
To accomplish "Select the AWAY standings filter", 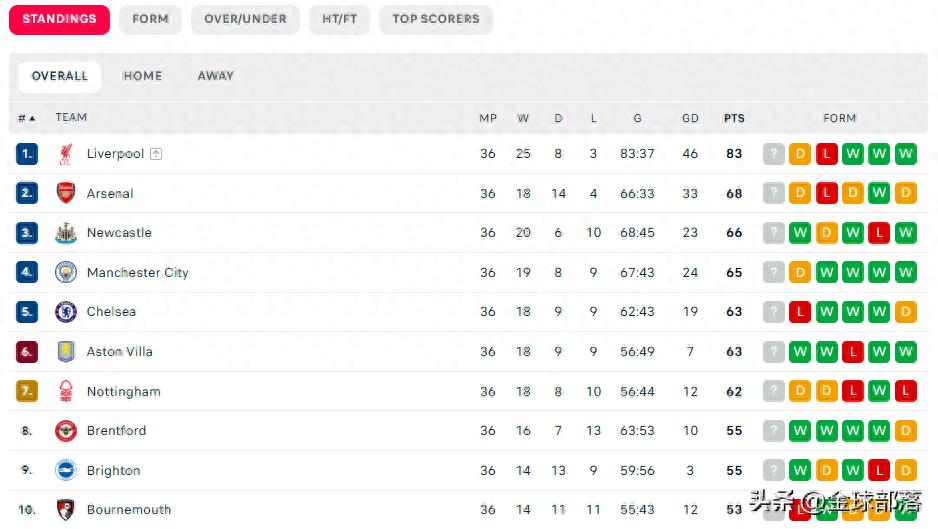I will (x=216, y=76).
